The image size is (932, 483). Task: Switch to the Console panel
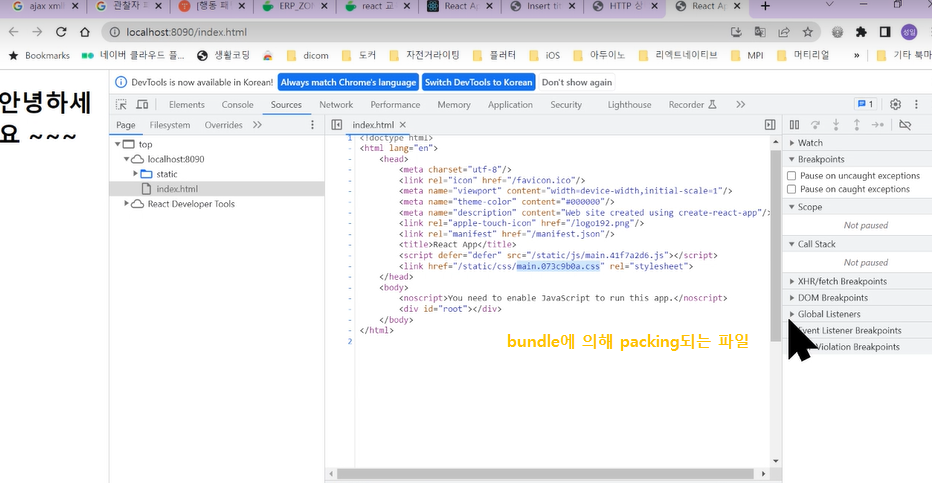coord(237,105)
